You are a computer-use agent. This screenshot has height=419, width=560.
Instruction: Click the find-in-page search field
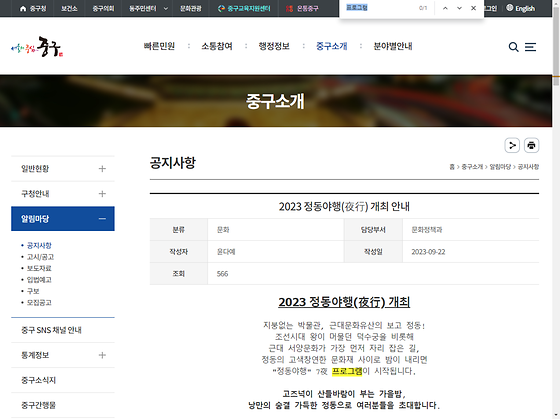[x=379, y=8]
